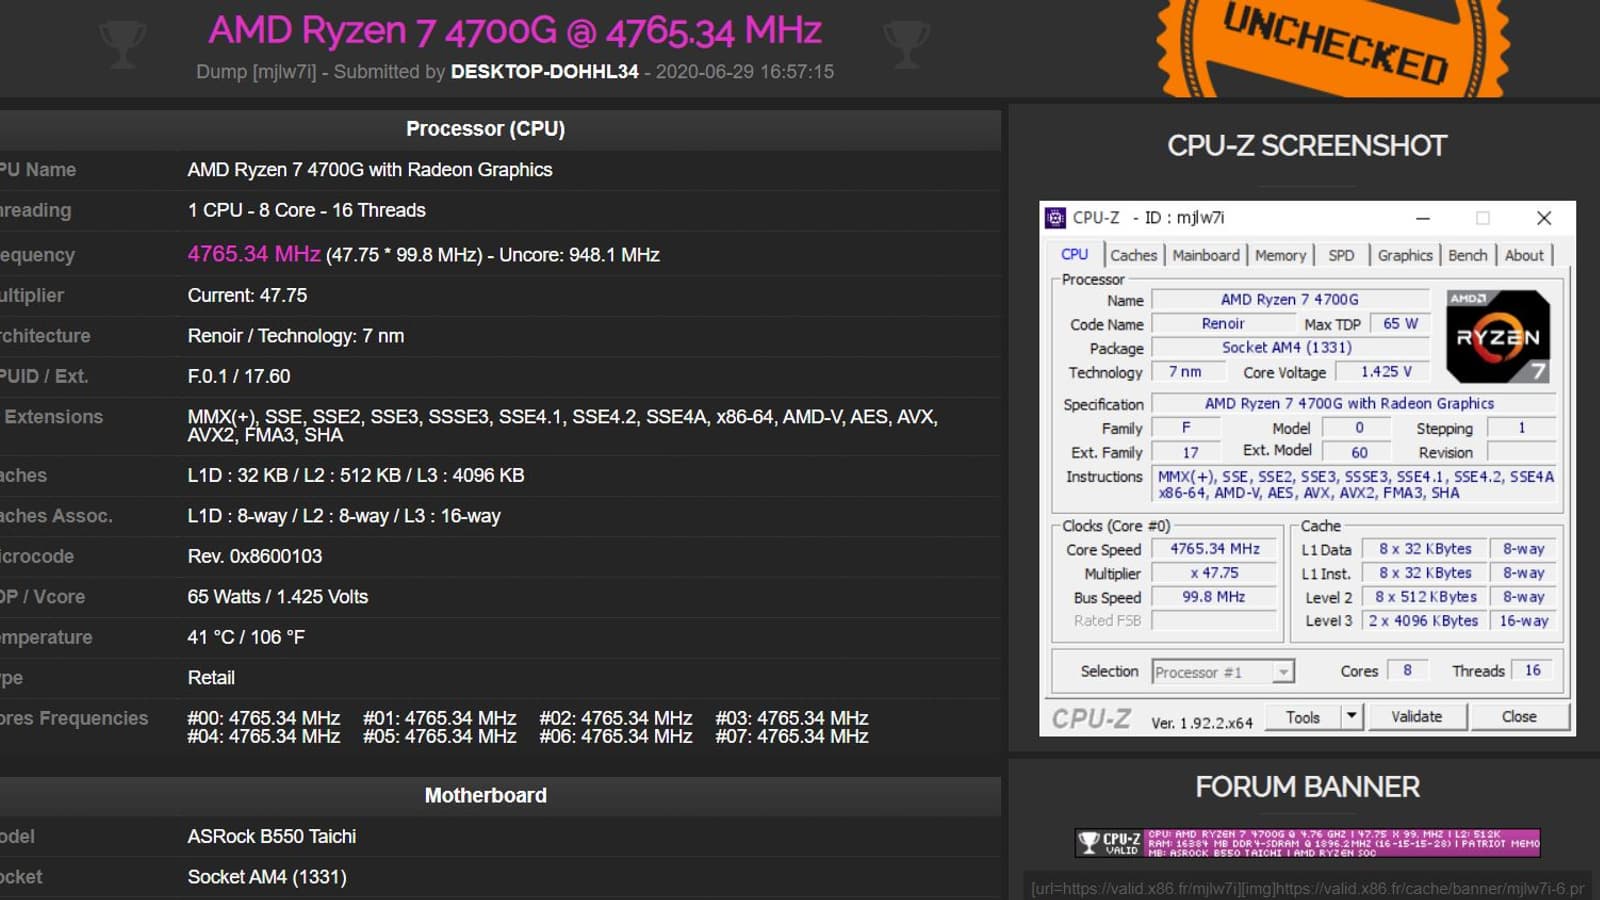
Task: Click the Rev. 0x8600103 microcode value
Action: click(255, 556)
